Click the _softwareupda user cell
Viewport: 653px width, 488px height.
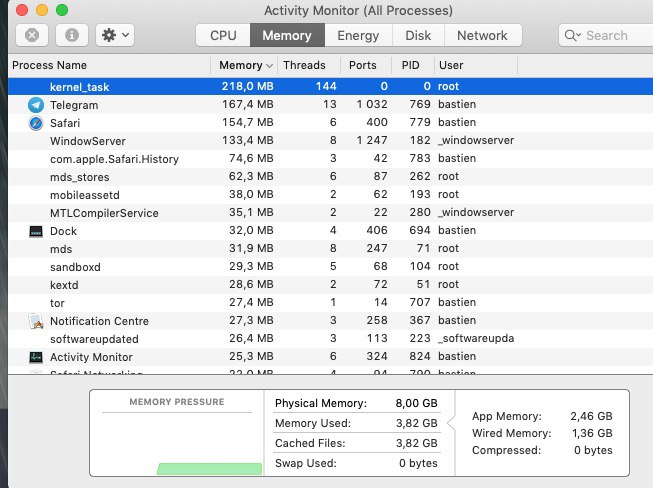(476, 338)
